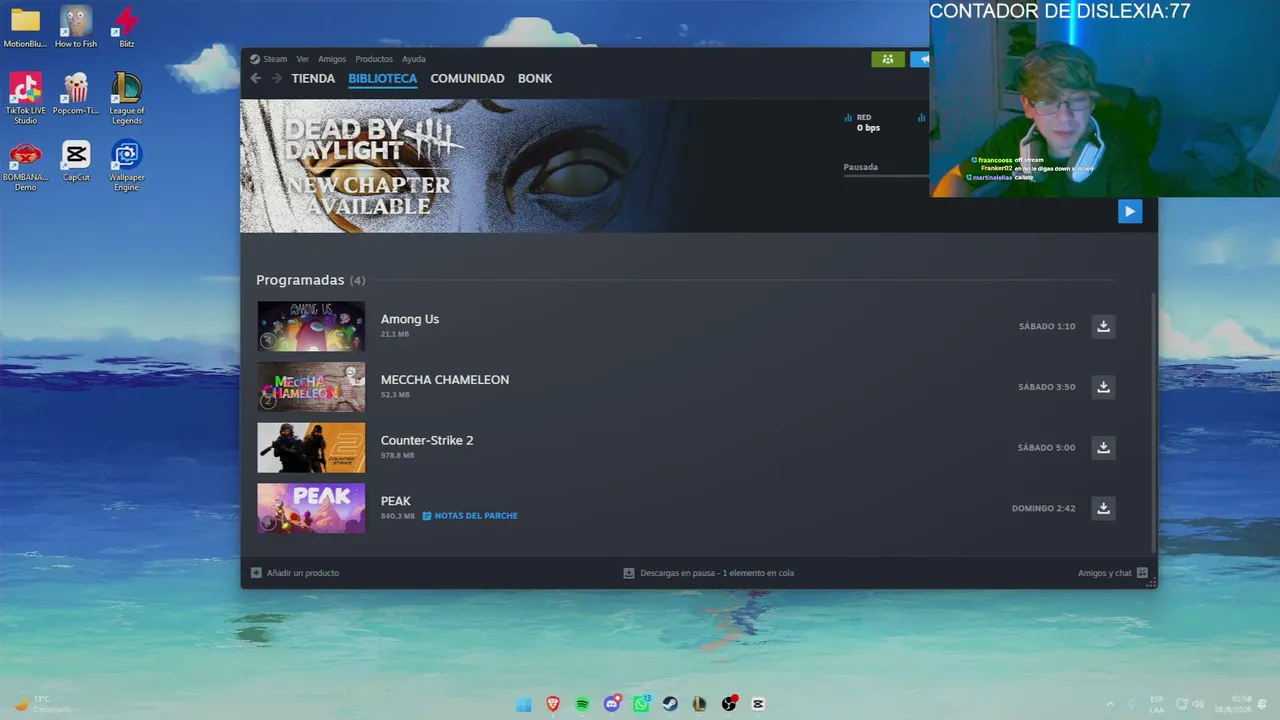Screen dimensions: 1280x720
Task: Open the Productos menu
Action: click(374, 59)
